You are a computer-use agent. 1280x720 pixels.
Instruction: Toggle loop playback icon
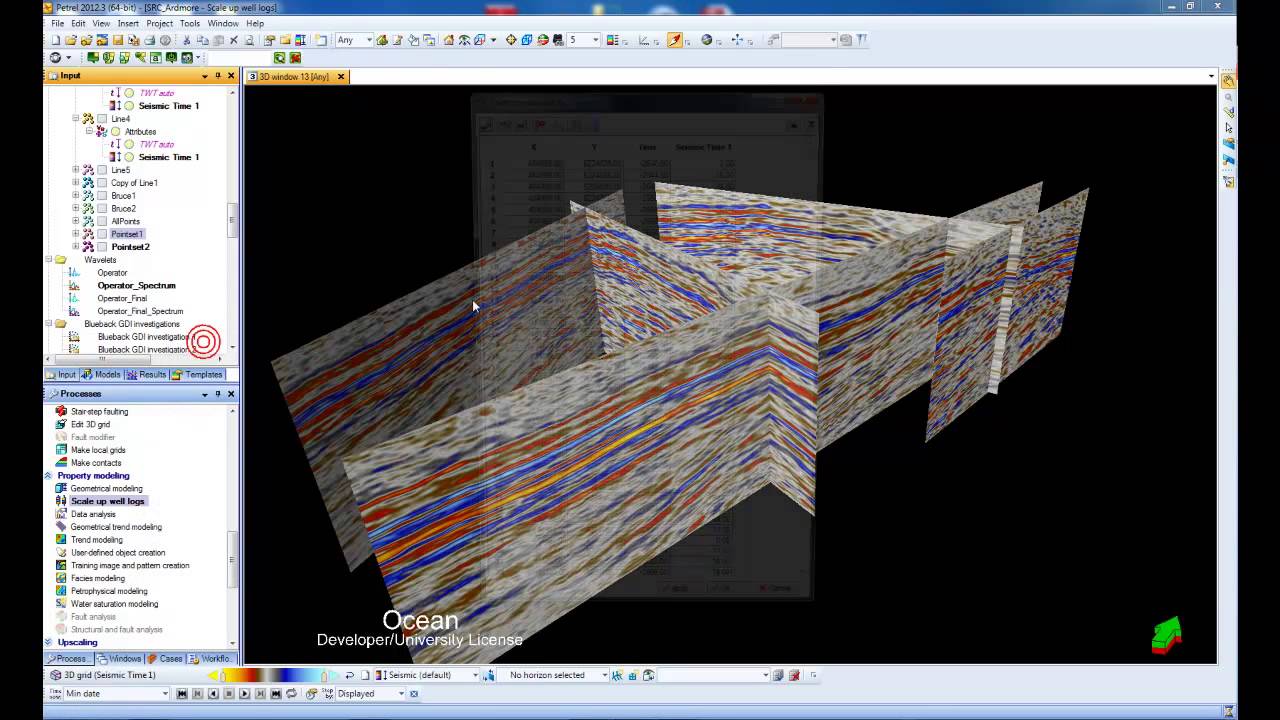coord(292,693)
